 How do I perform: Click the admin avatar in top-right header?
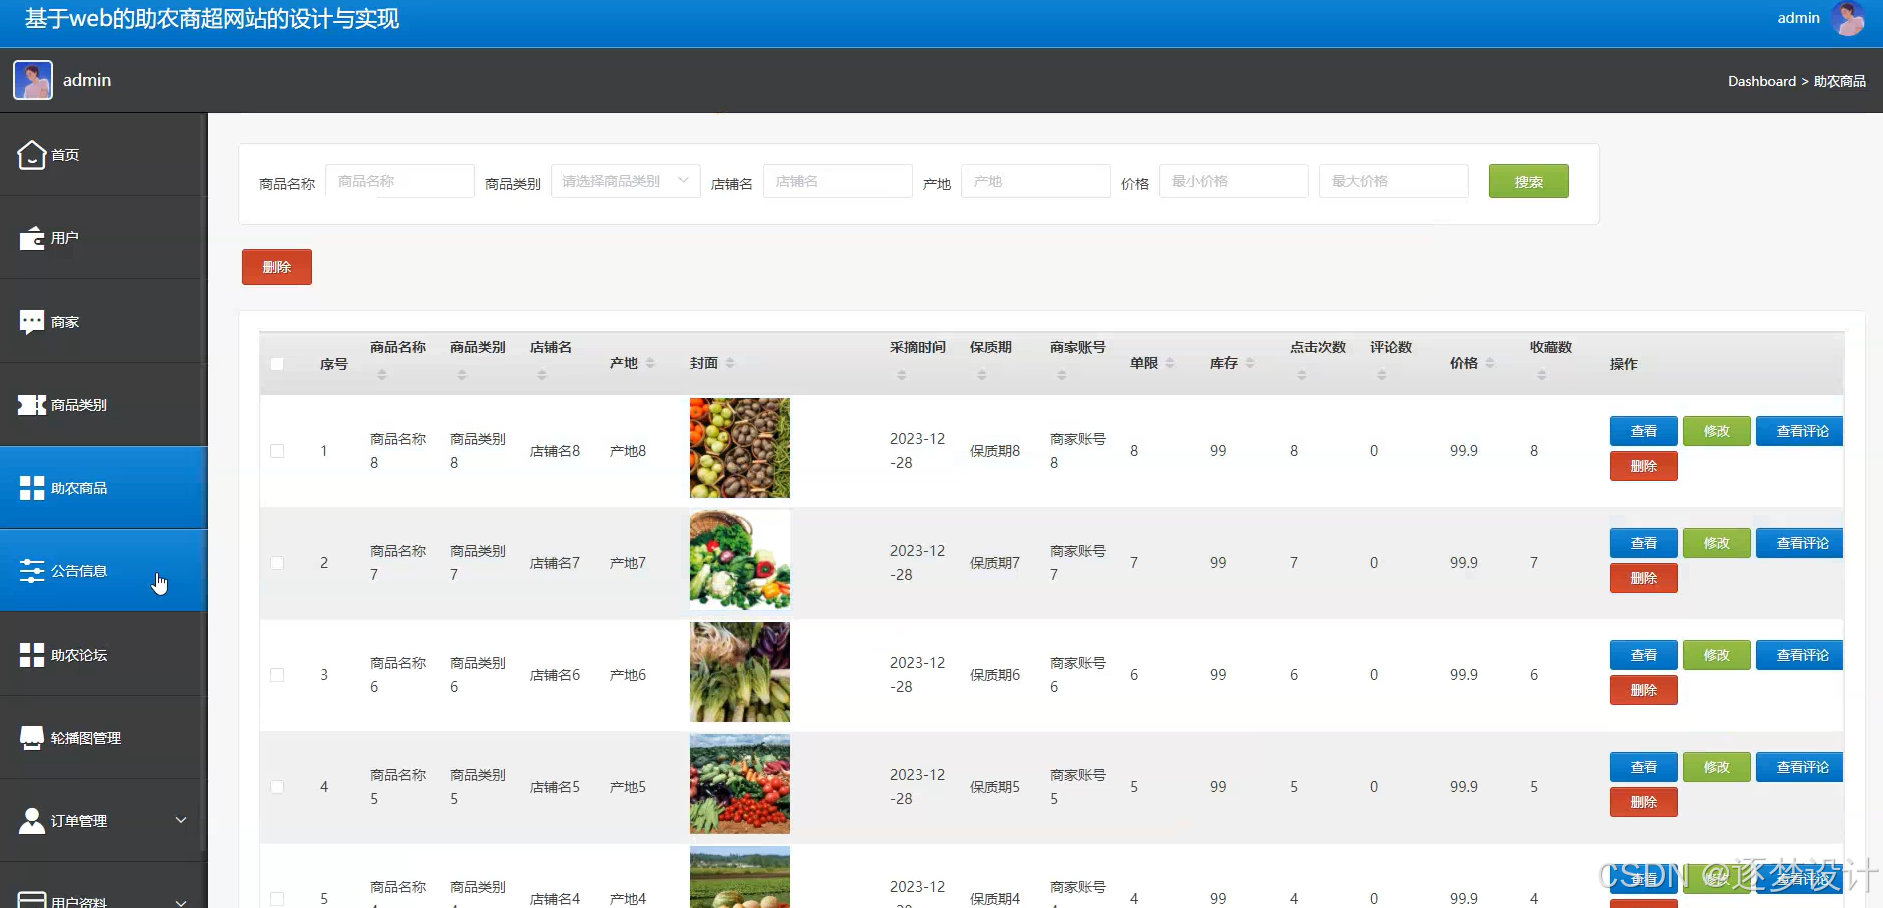coord(1848,18)
